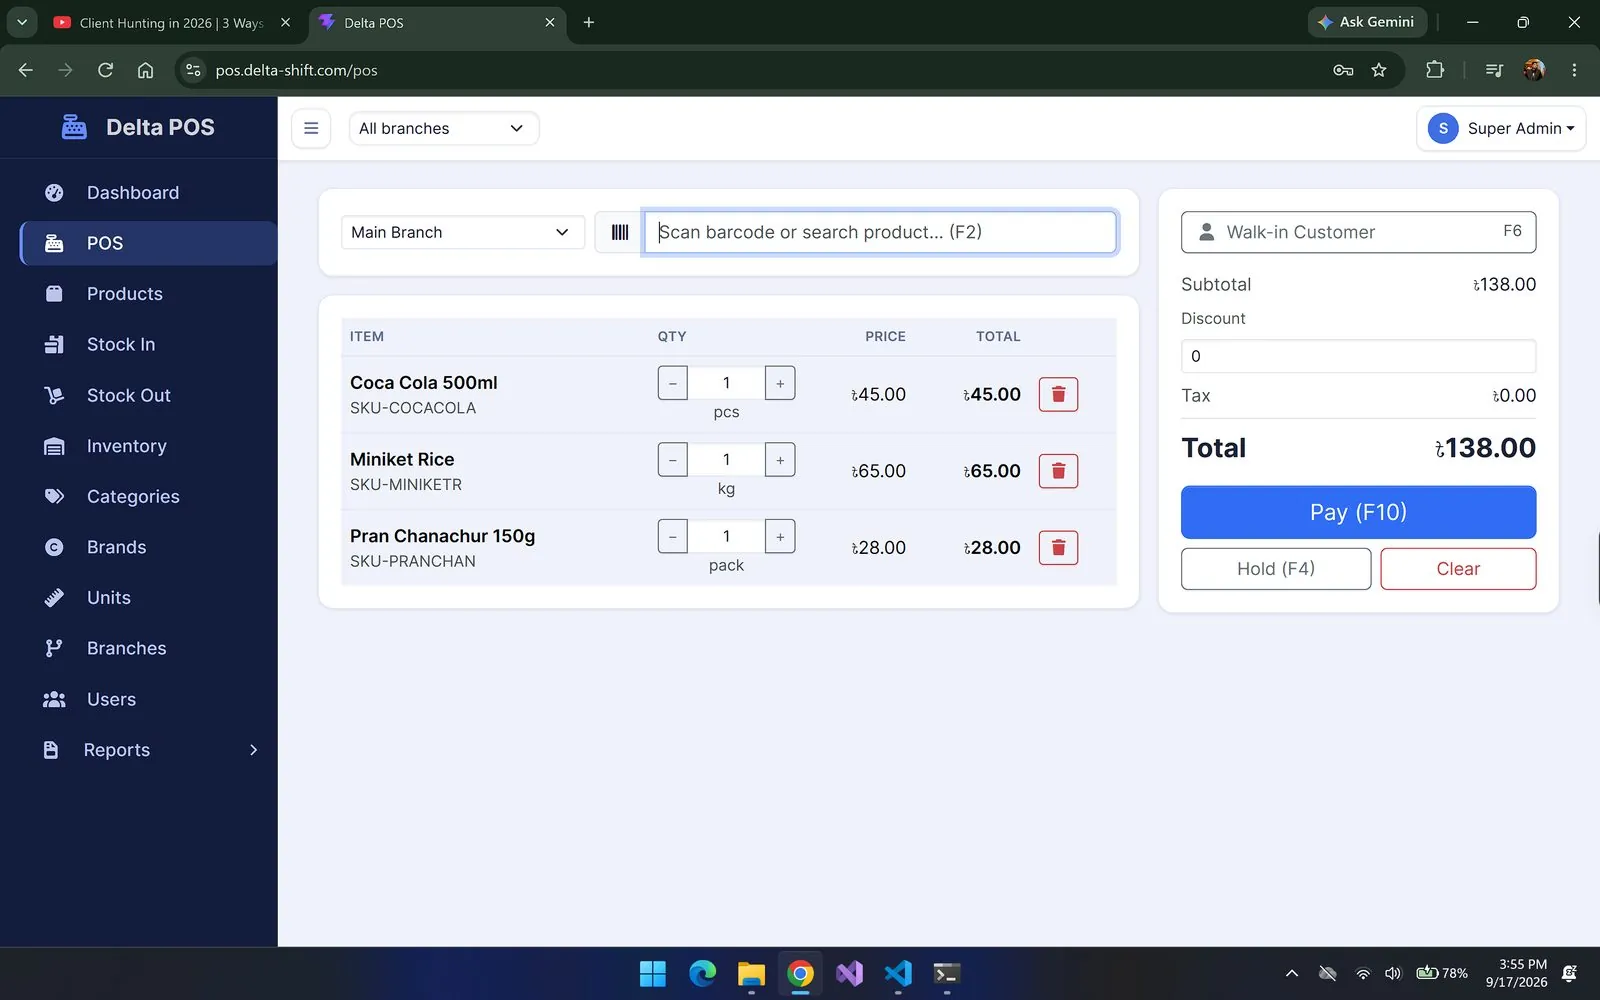Open Chrome extensions puzzle icon
The width and height of the screenshot is (1600, 1000).
coord(1435,70)
